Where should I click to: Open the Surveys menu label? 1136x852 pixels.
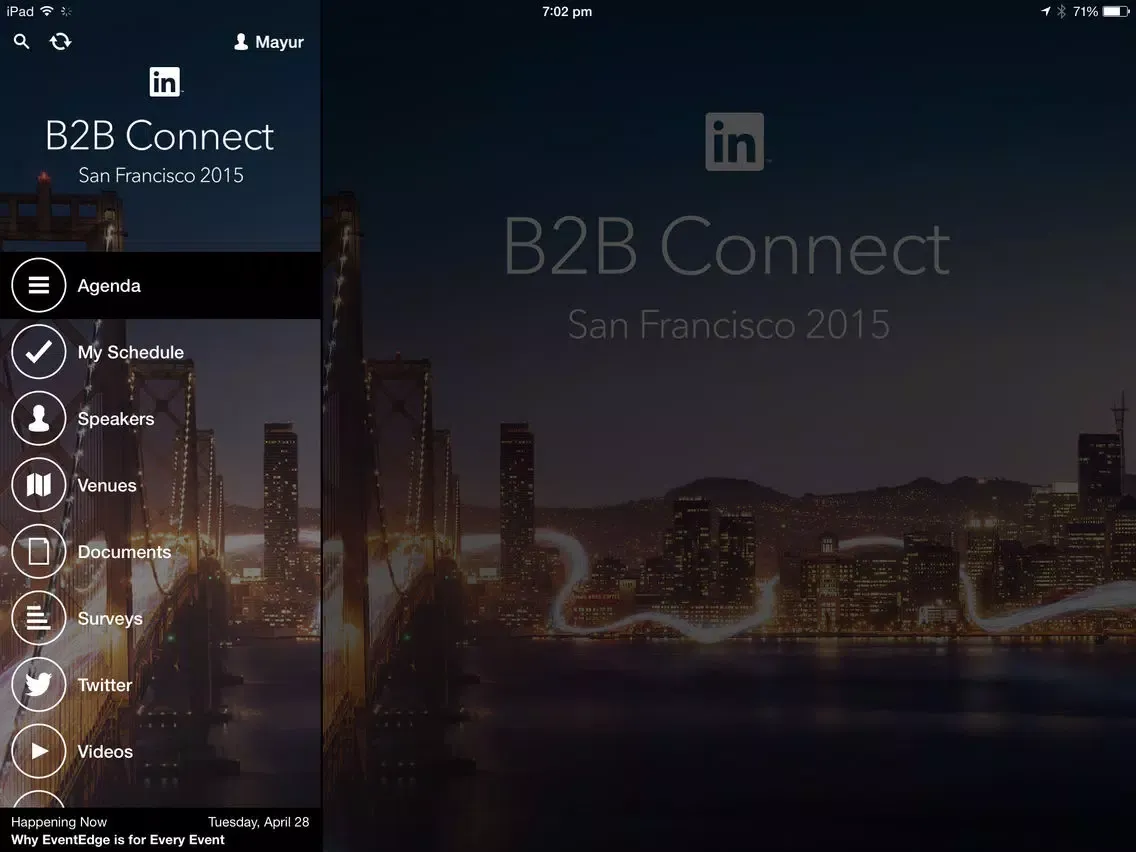tap(110, 619)
